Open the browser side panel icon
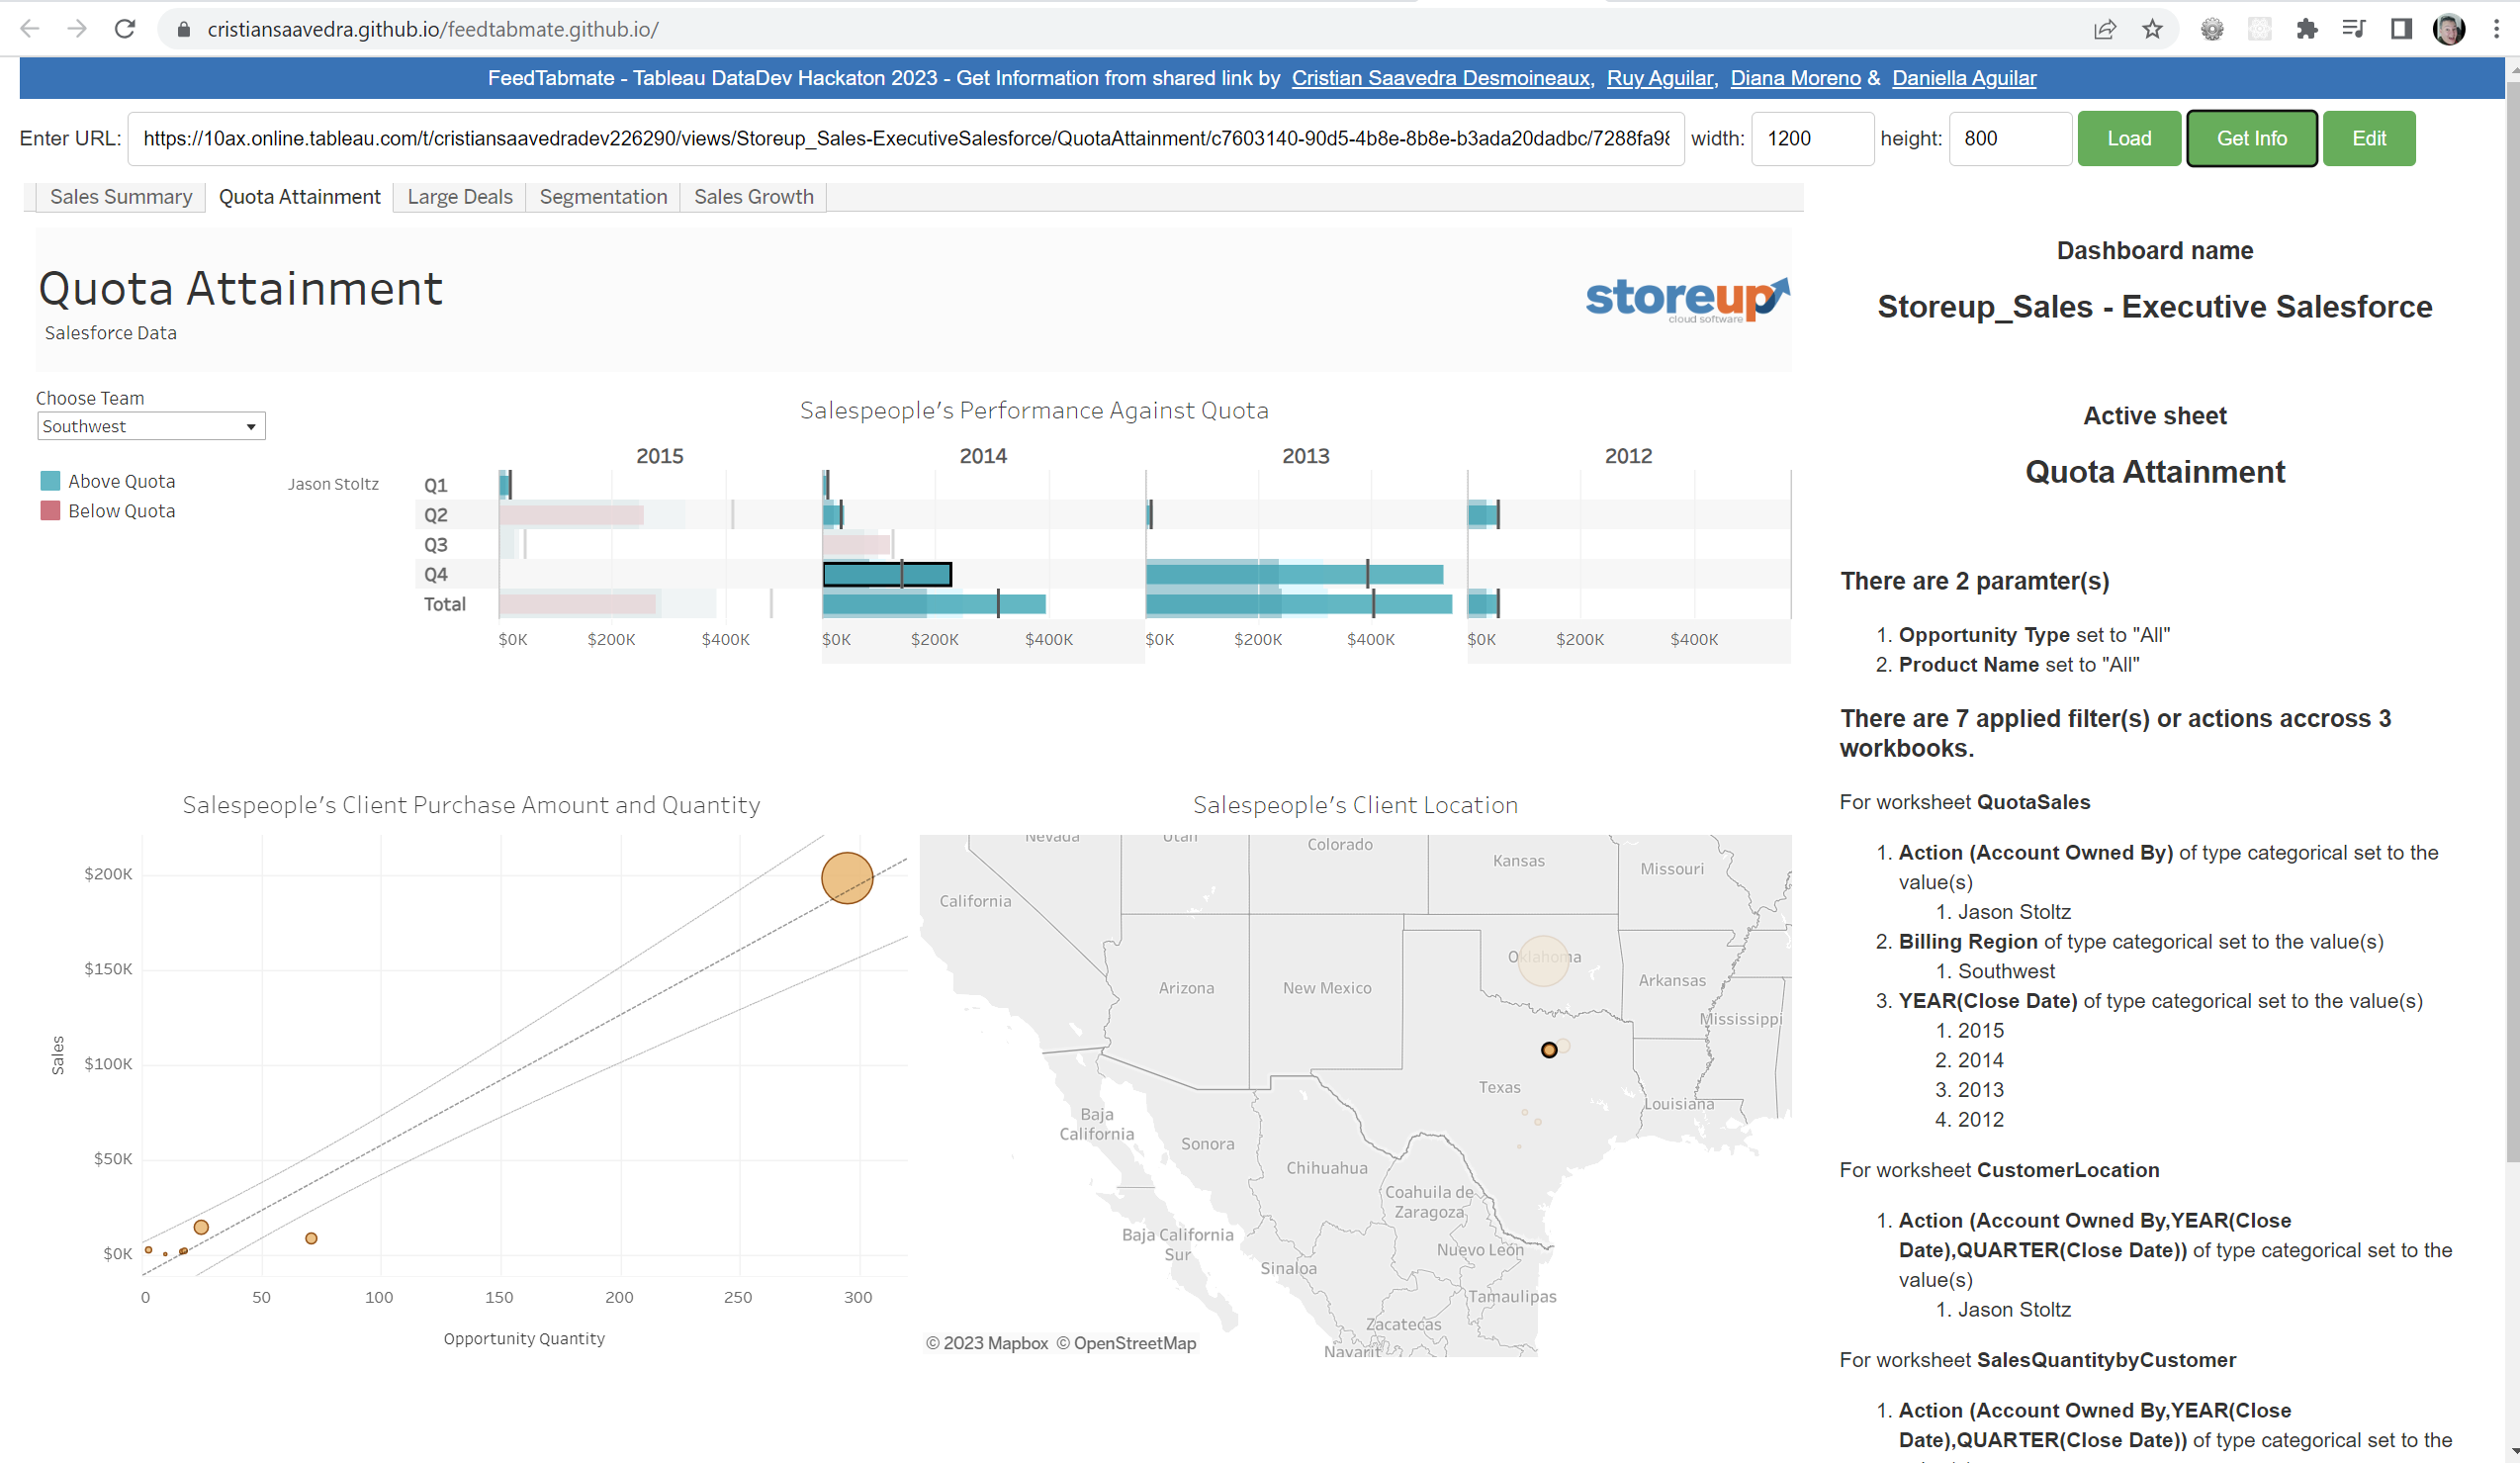This screenshot has width=2520, height=1463. click(x=2400, y=29)
